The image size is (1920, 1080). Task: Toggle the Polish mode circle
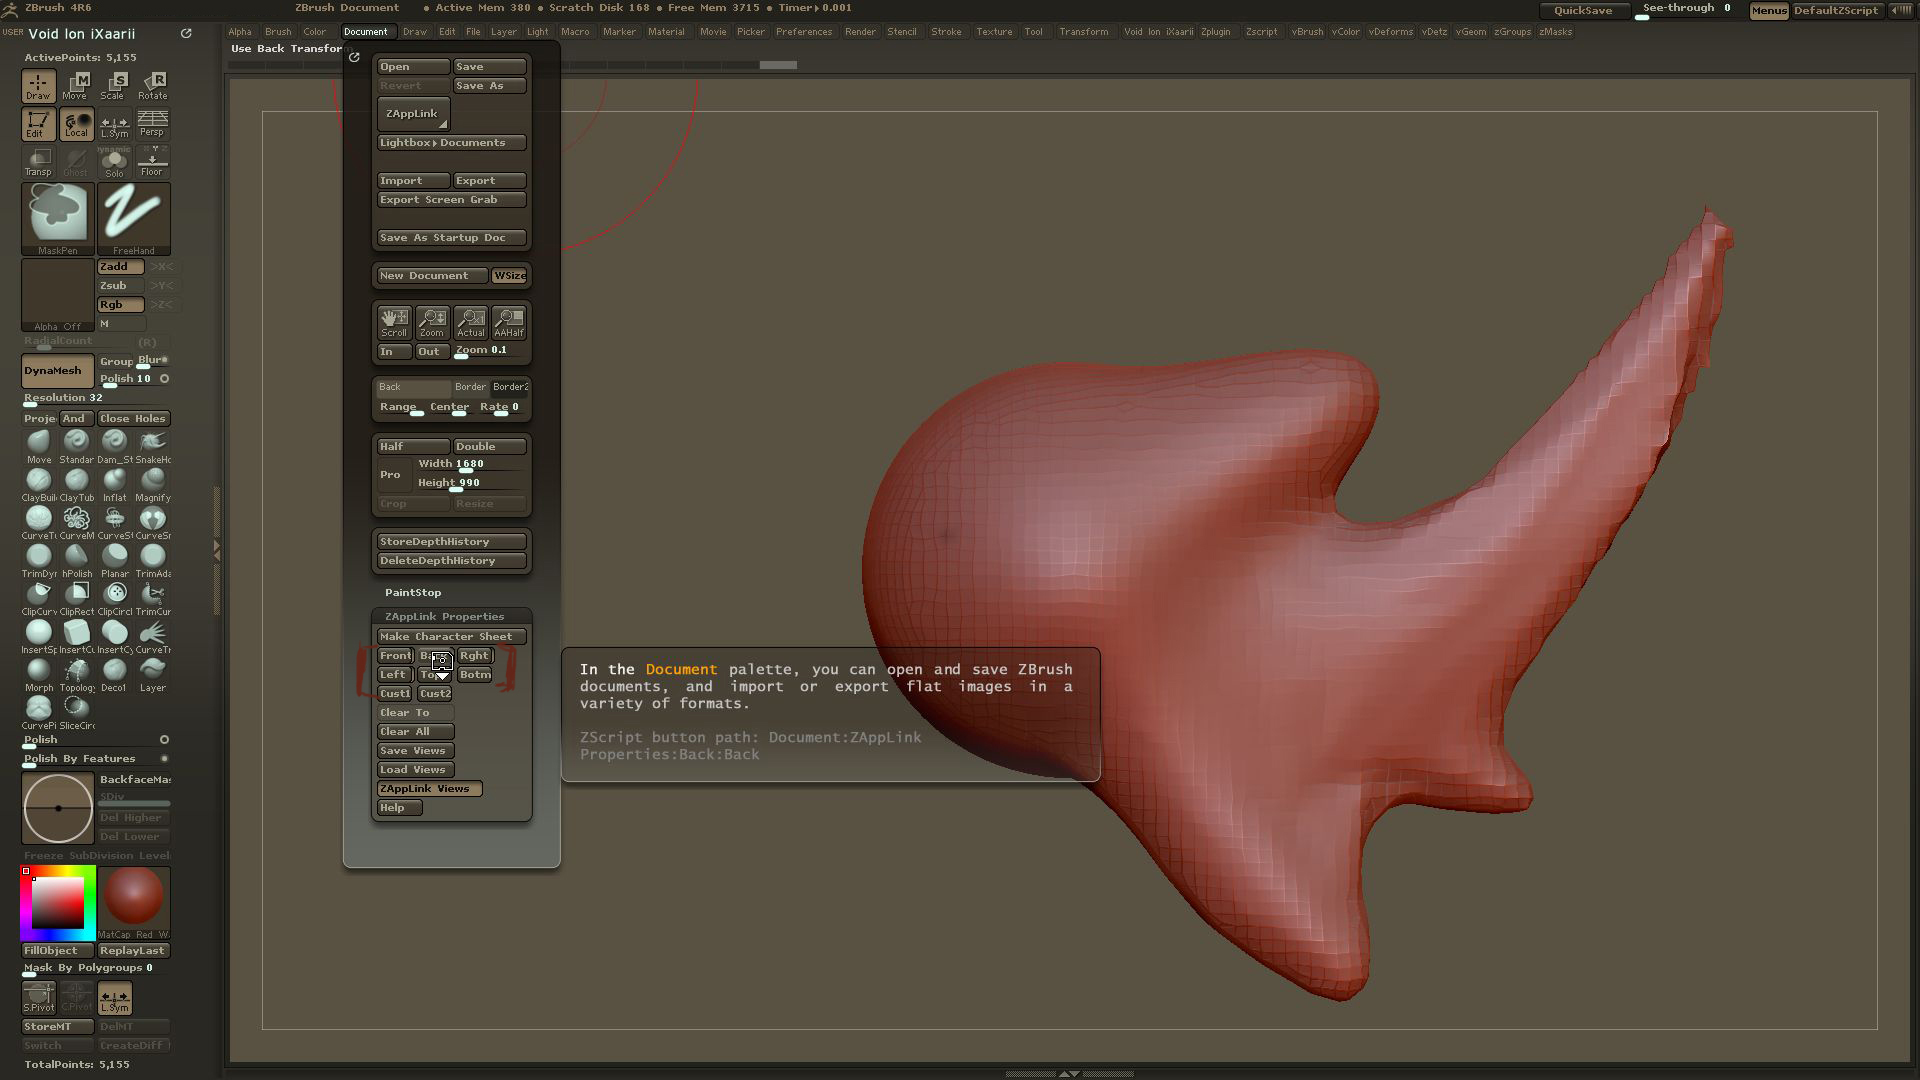[x=164, y=740]
